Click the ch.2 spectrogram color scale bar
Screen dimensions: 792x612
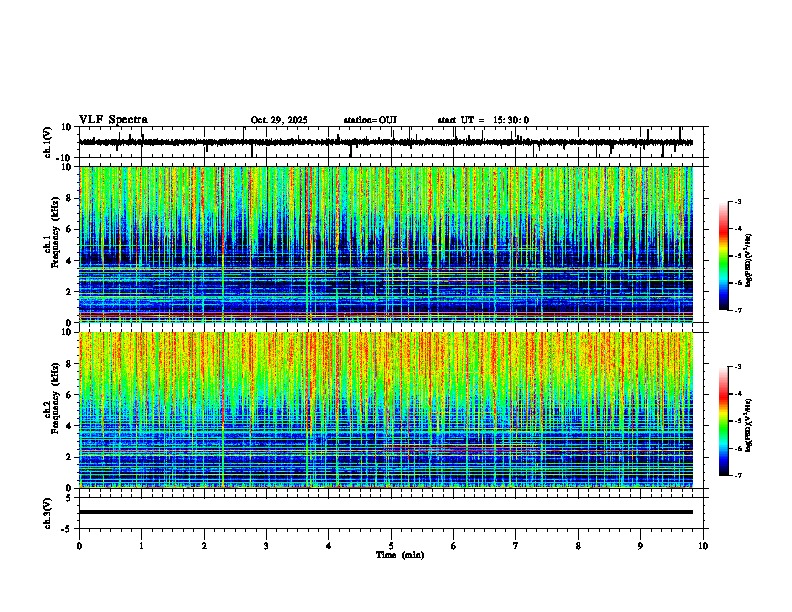pyautogui.click(x=724, y=421)
